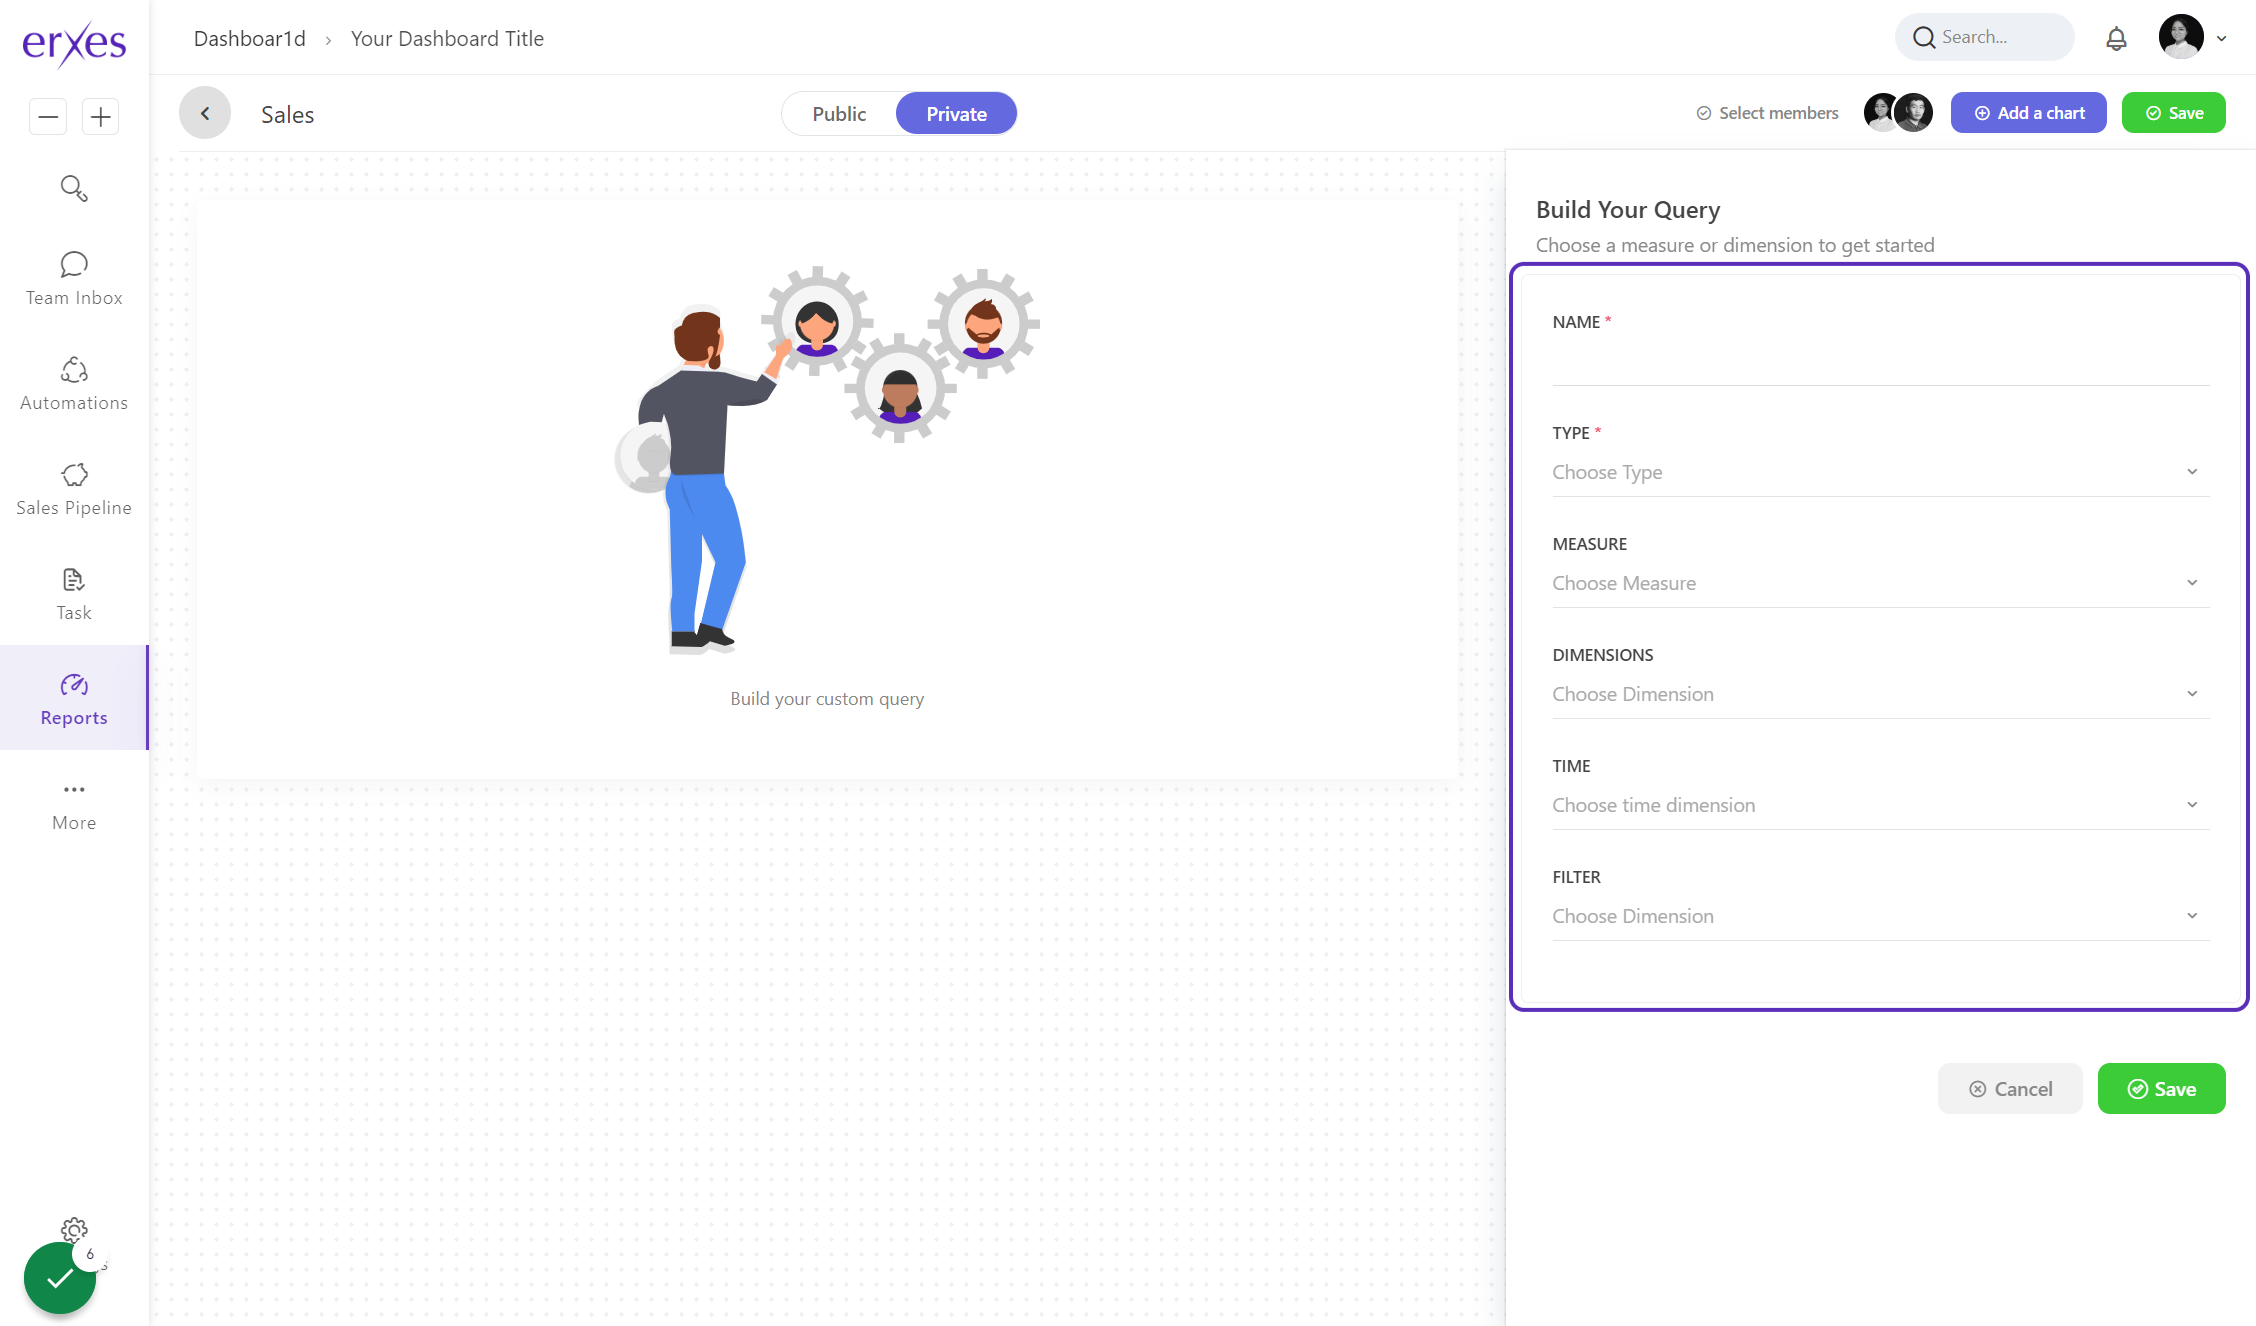Open the notifications bell
2256x1326 pixels.
2116,39
